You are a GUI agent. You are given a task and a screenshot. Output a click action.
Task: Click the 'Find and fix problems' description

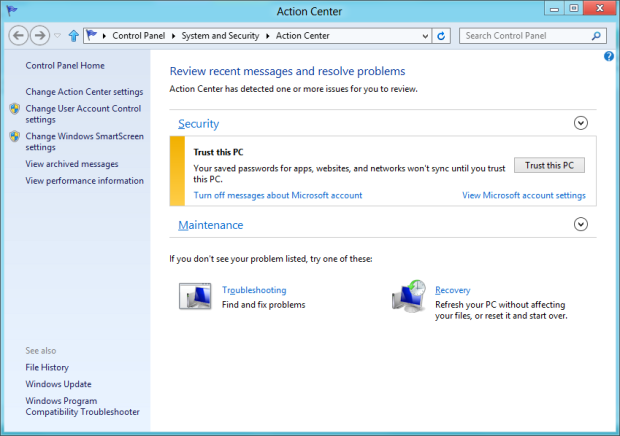pyautogui.click(x=263, y=305)
